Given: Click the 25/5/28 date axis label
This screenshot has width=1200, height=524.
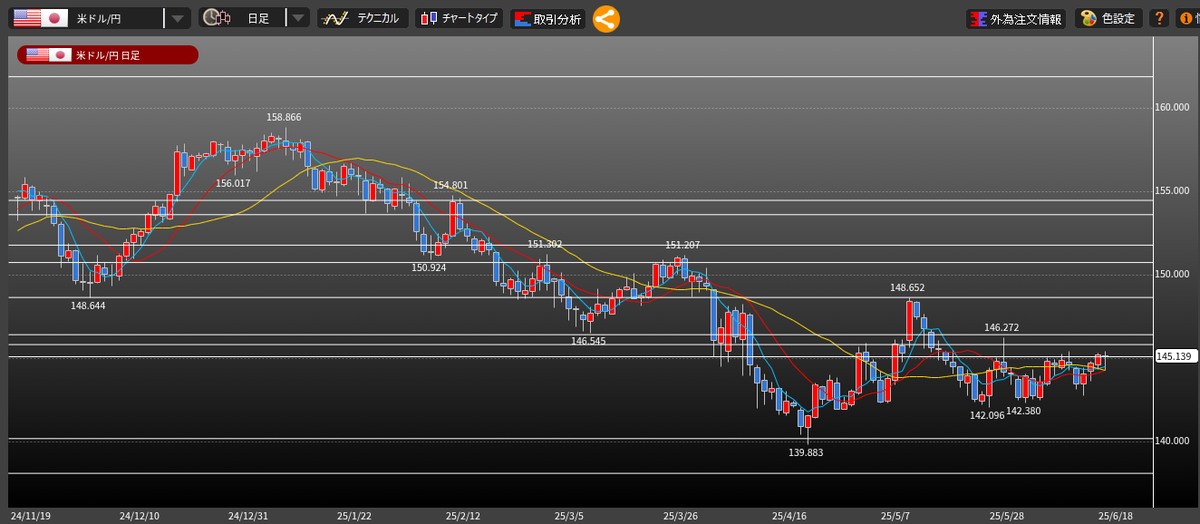Looking at the screenshot, I should (1007, 516).
